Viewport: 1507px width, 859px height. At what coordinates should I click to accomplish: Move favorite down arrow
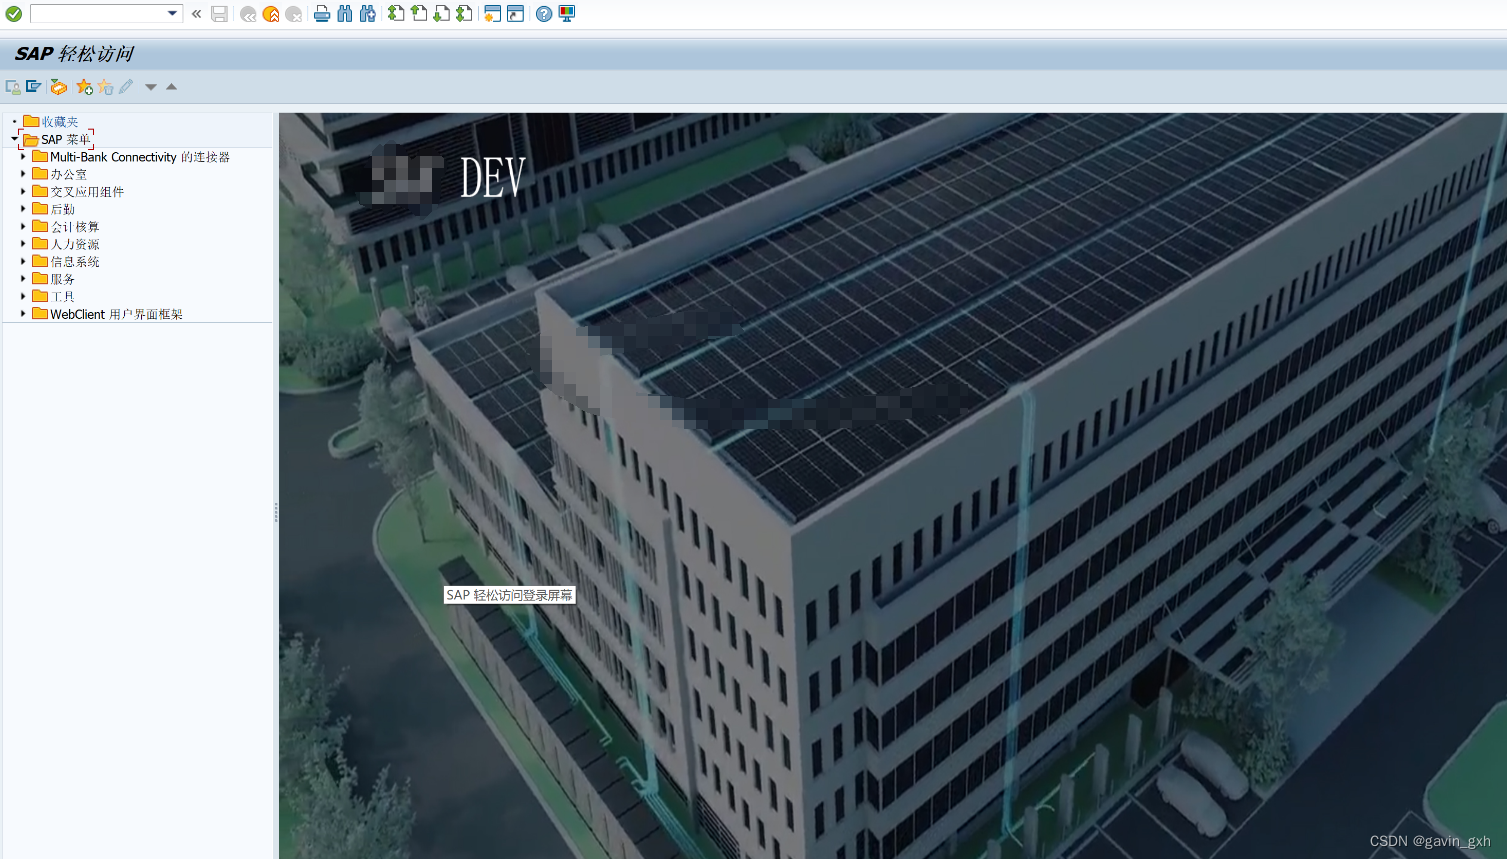pos(151,87)
